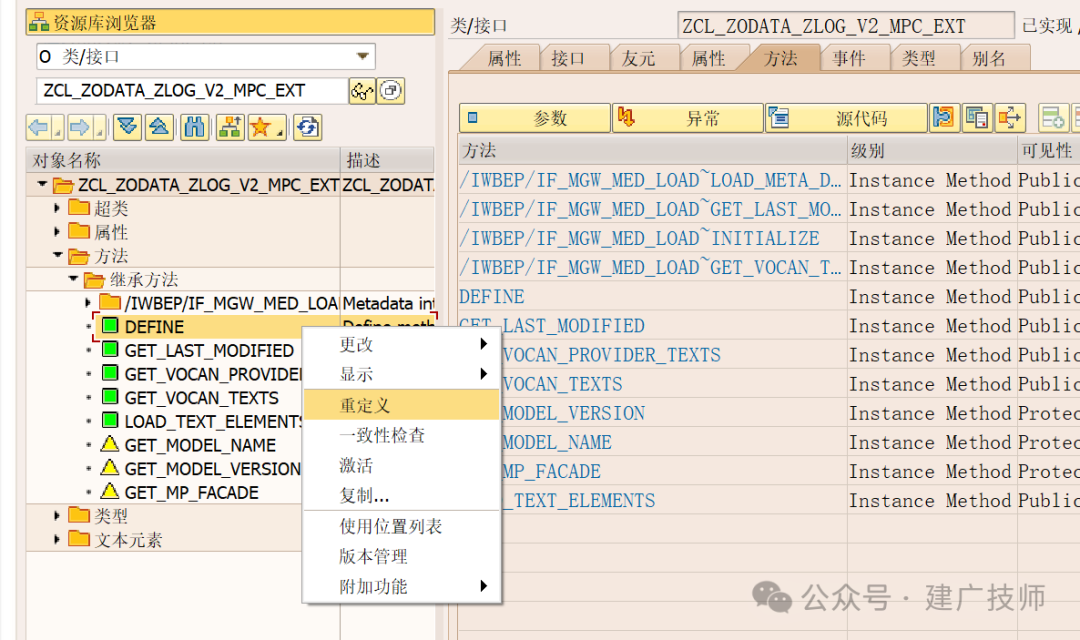Click the orange-blue icon after 源代码 button
This screenshot has width=1080, height=640.
[944, 118]
